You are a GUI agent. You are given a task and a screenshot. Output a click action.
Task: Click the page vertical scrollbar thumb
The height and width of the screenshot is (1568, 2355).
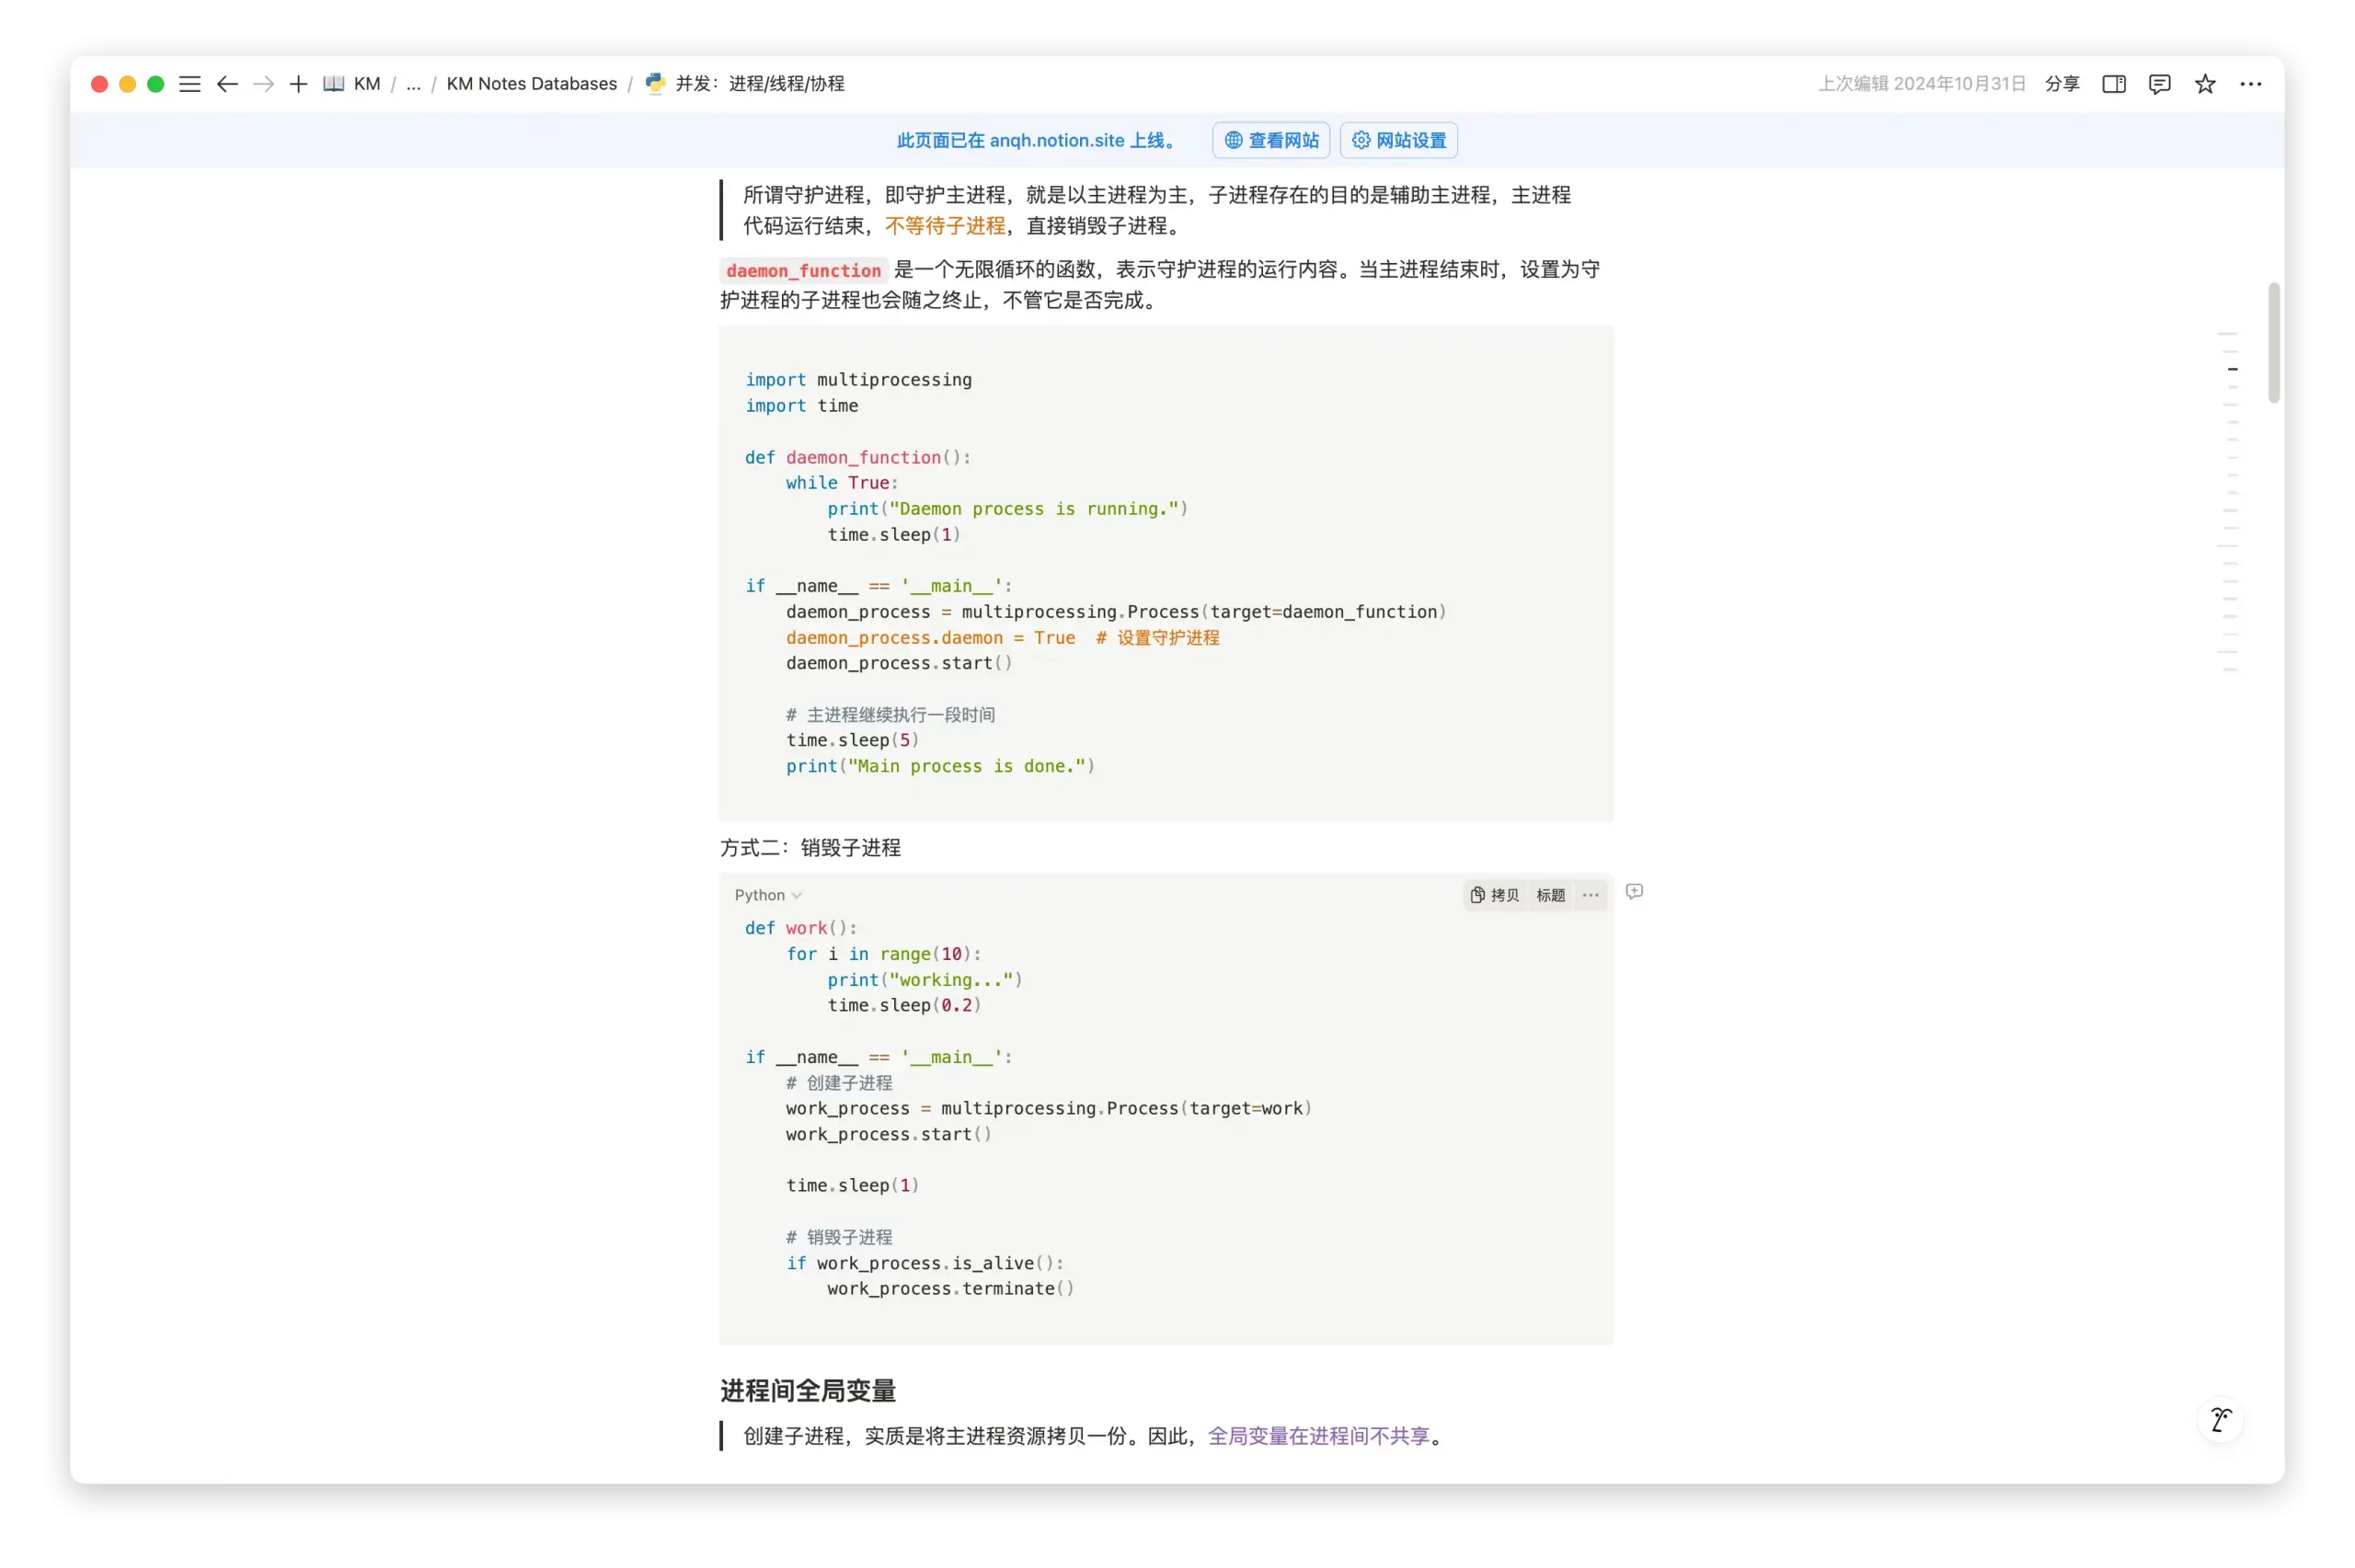point(2273,343)
